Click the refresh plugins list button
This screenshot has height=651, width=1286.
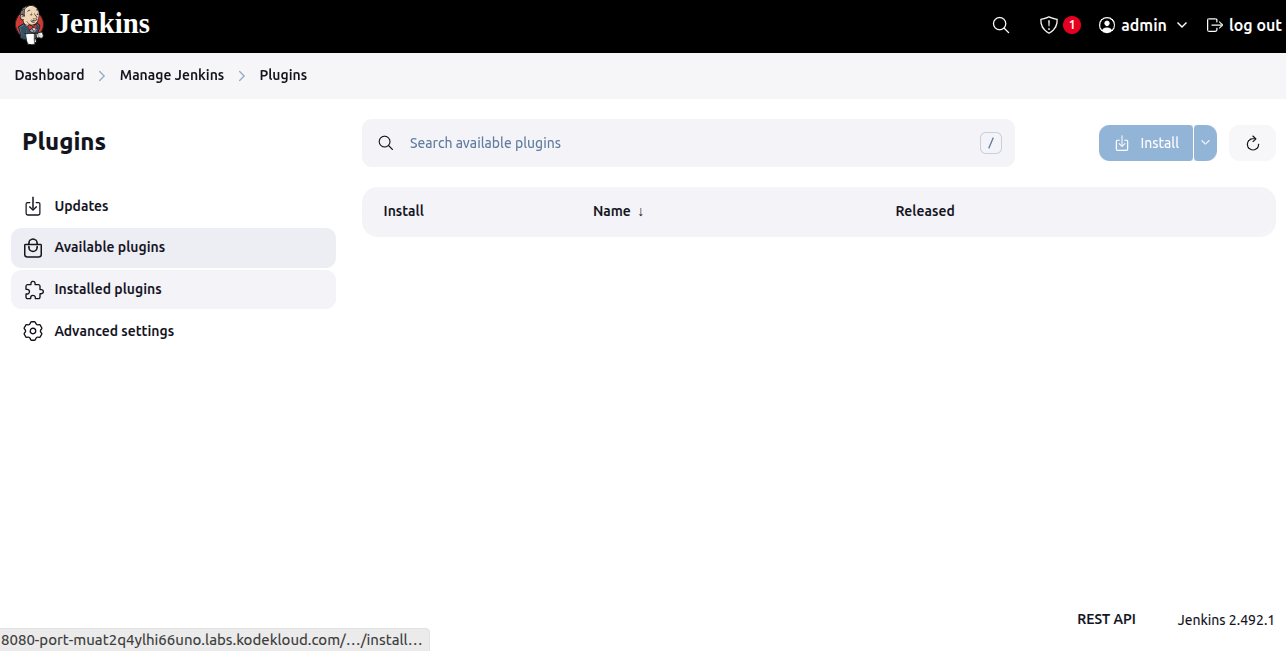tap(1252, 143)
